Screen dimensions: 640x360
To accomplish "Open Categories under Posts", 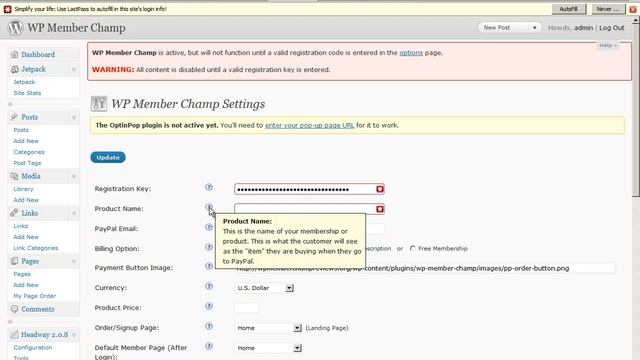I will point(29,152).
